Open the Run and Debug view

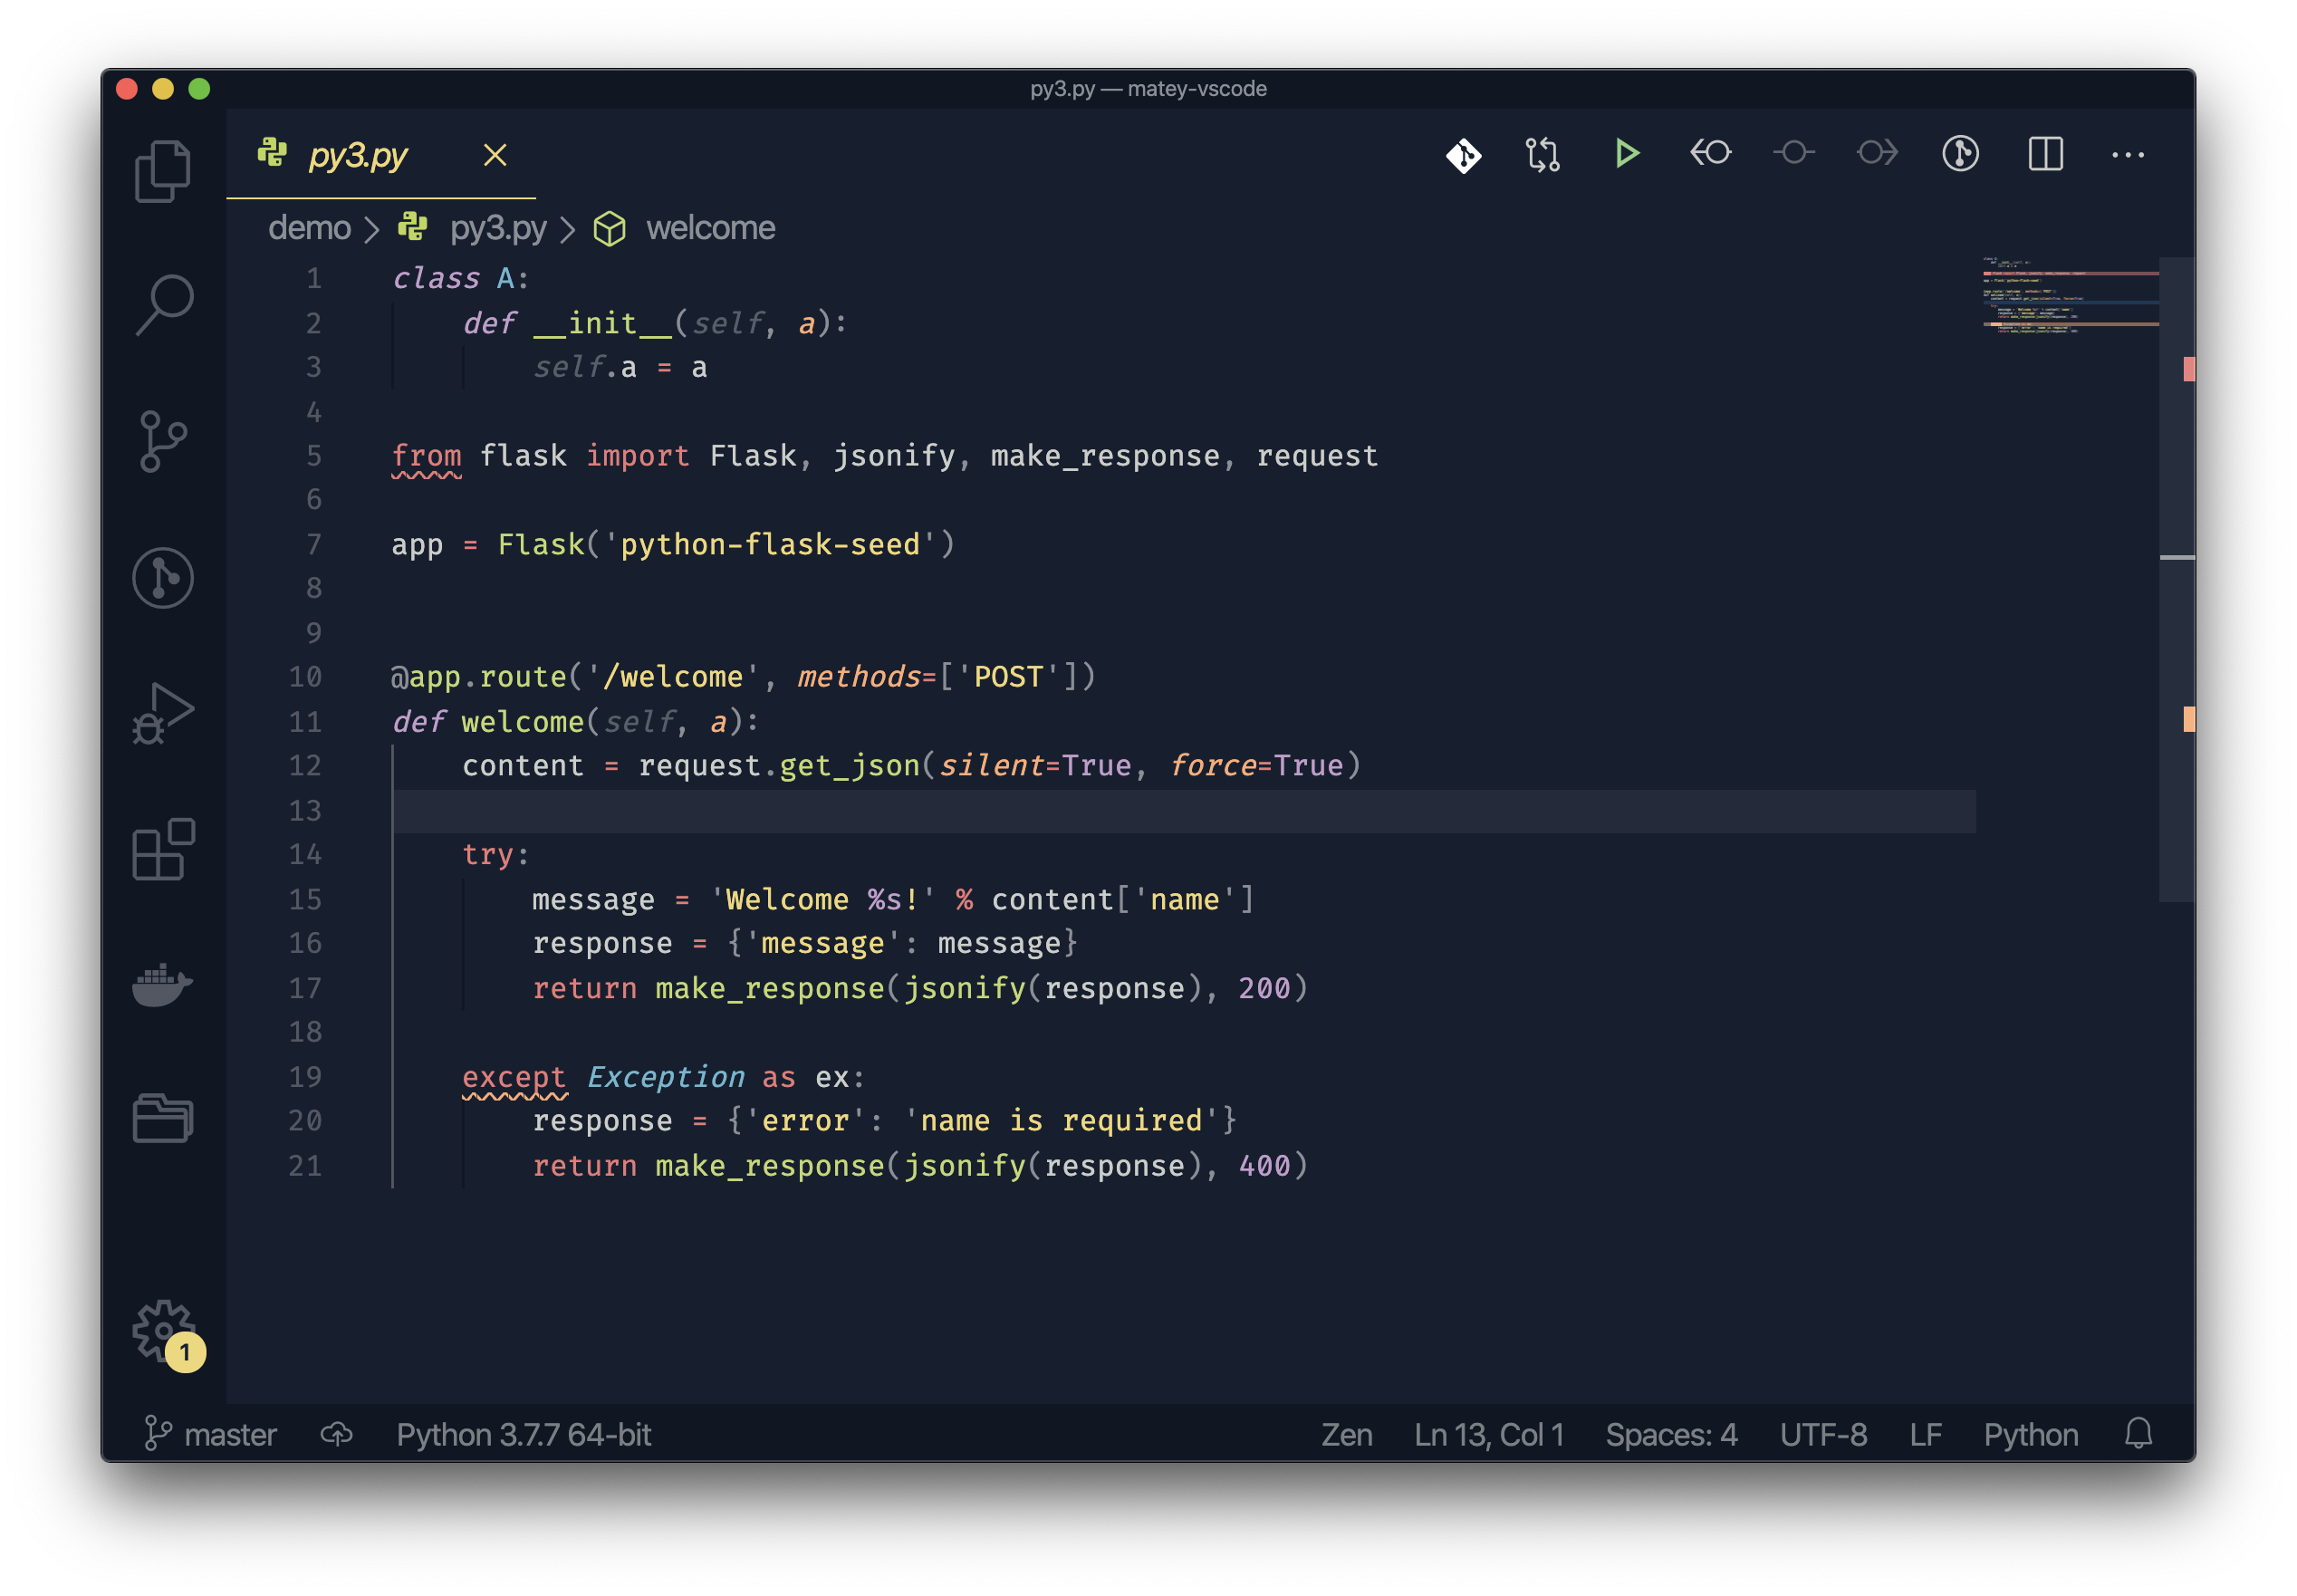(163, 714)
